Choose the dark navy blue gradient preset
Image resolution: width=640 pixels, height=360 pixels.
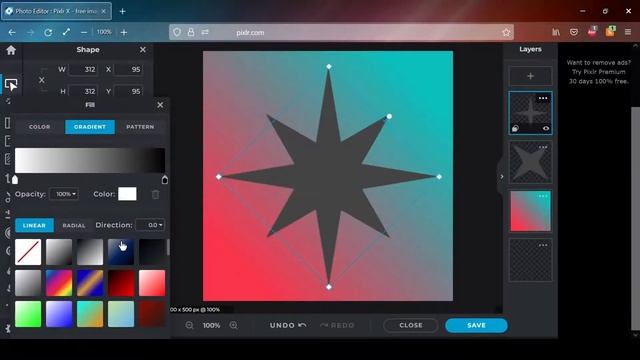121,252
